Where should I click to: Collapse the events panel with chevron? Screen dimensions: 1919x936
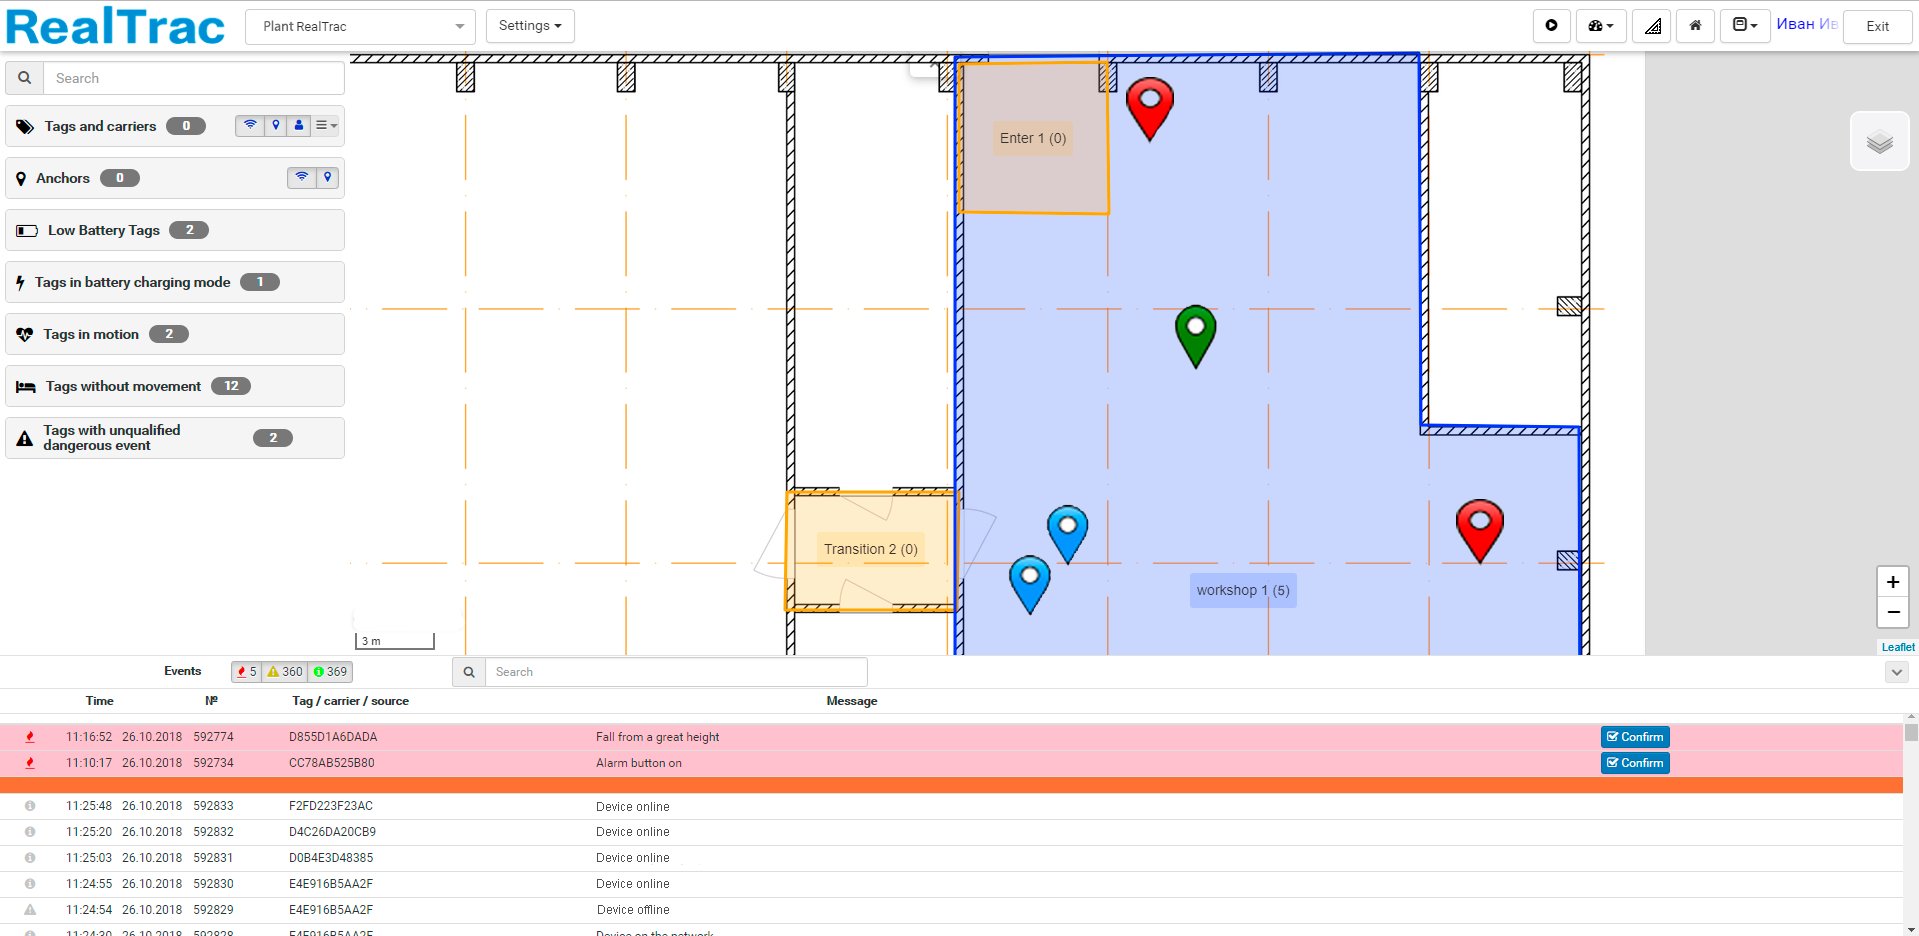coord(1896,673)
